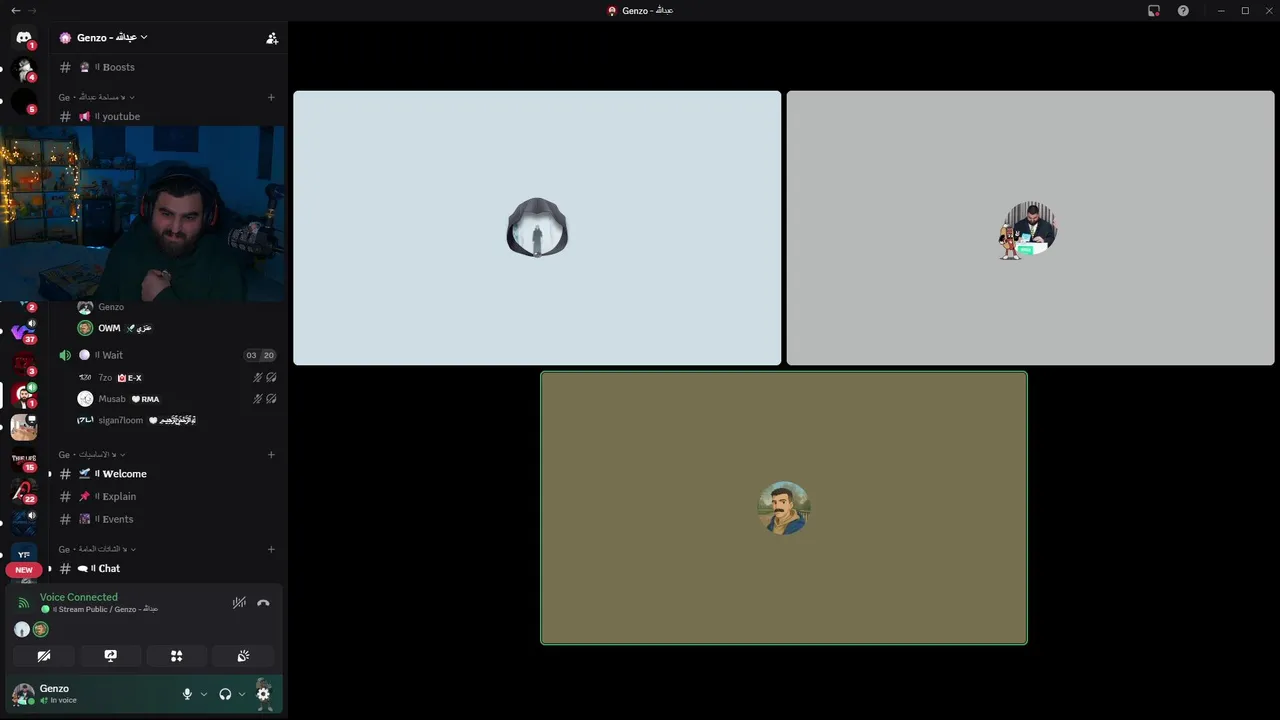Open the Inbox icon in title bar
This screenshot has width=1280, height=720.
[1154, 10]
